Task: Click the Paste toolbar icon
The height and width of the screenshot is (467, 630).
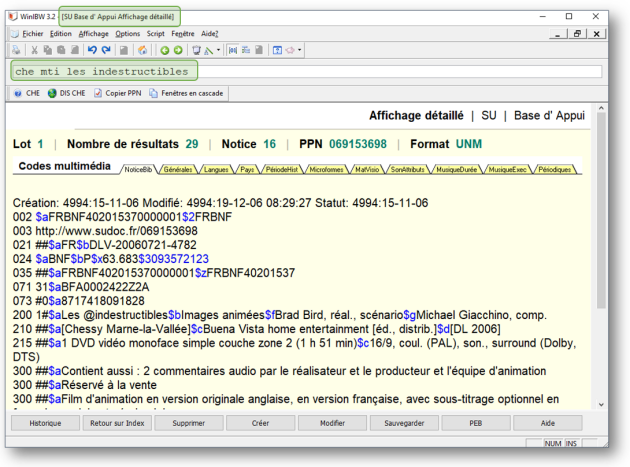Action: 61,50
